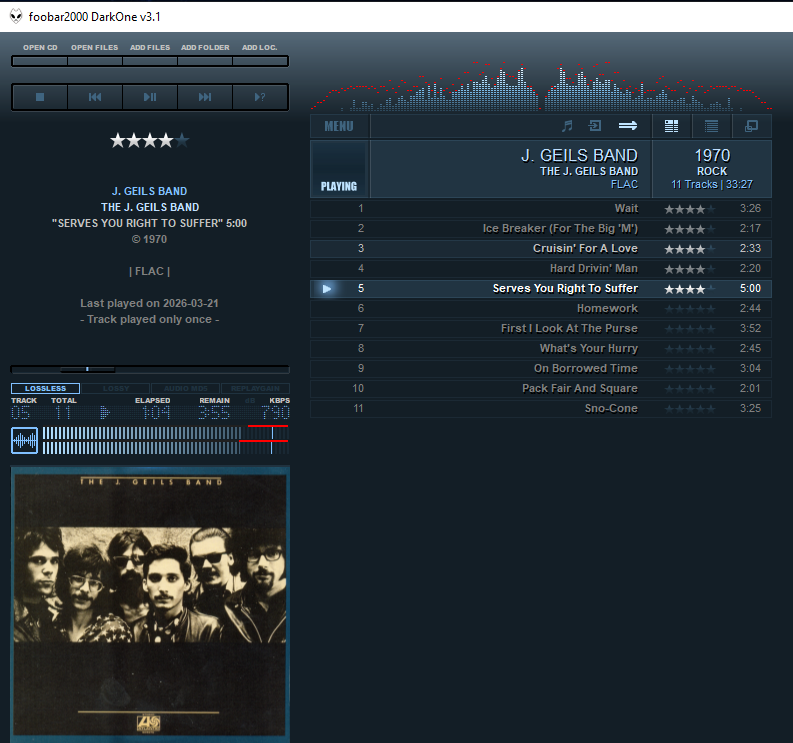Select track 1 'Wait'
Image resolution: width=793 pixels, height=743 pixels.
point(541,208)
